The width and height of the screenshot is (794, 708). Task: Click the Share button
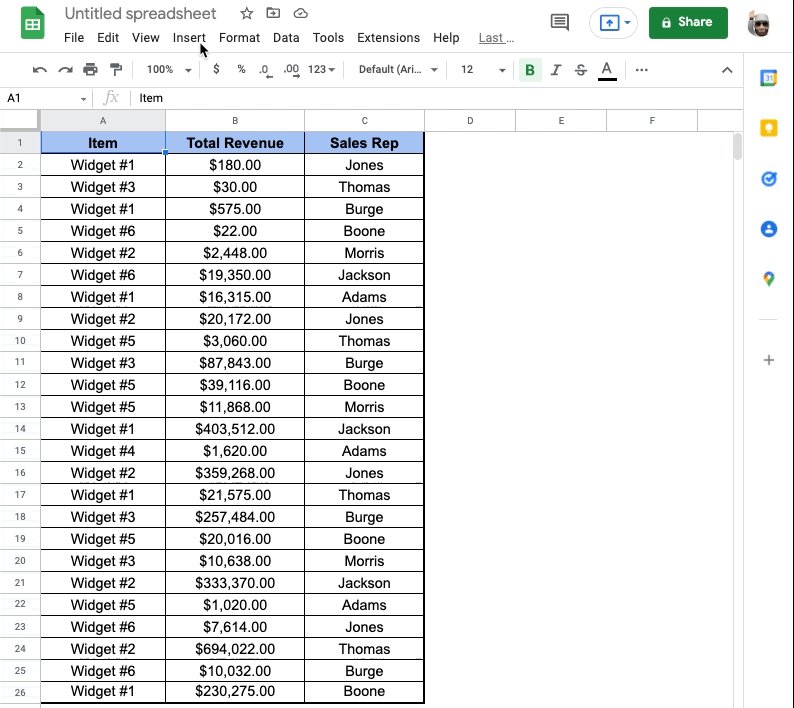[x=688, y=23]
